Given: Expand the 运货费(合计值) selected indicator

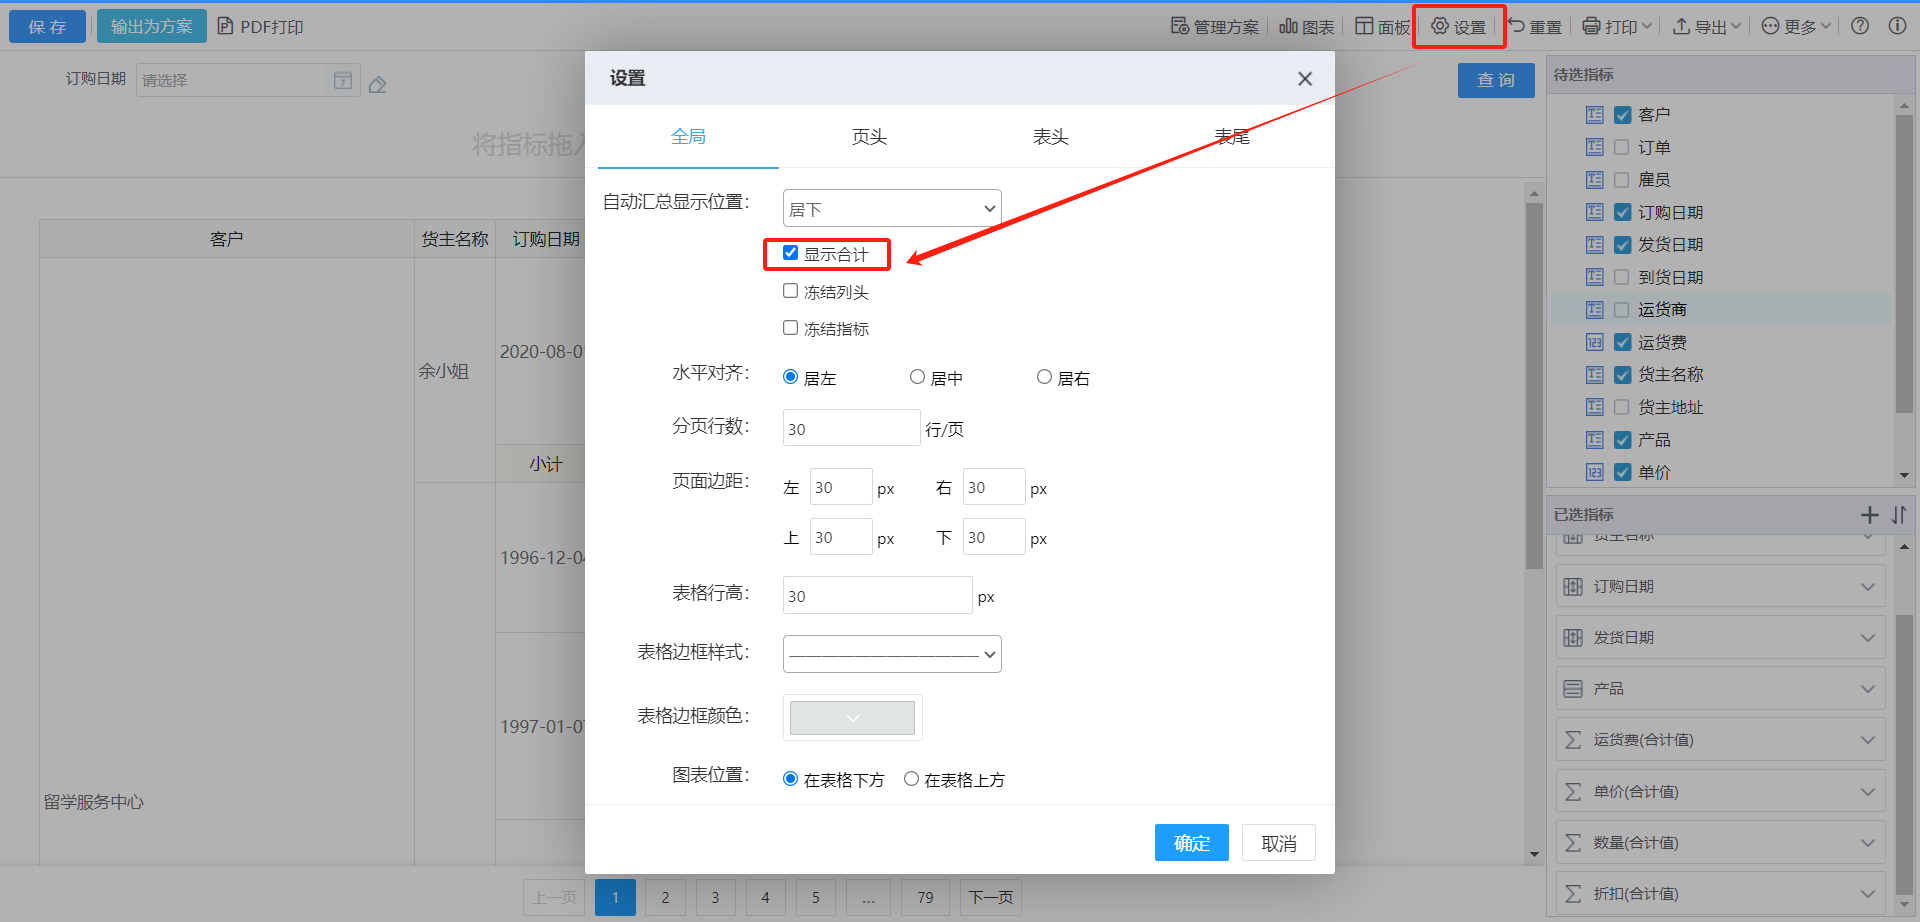Looking at the screenshot, I should tap(1867, 740).
